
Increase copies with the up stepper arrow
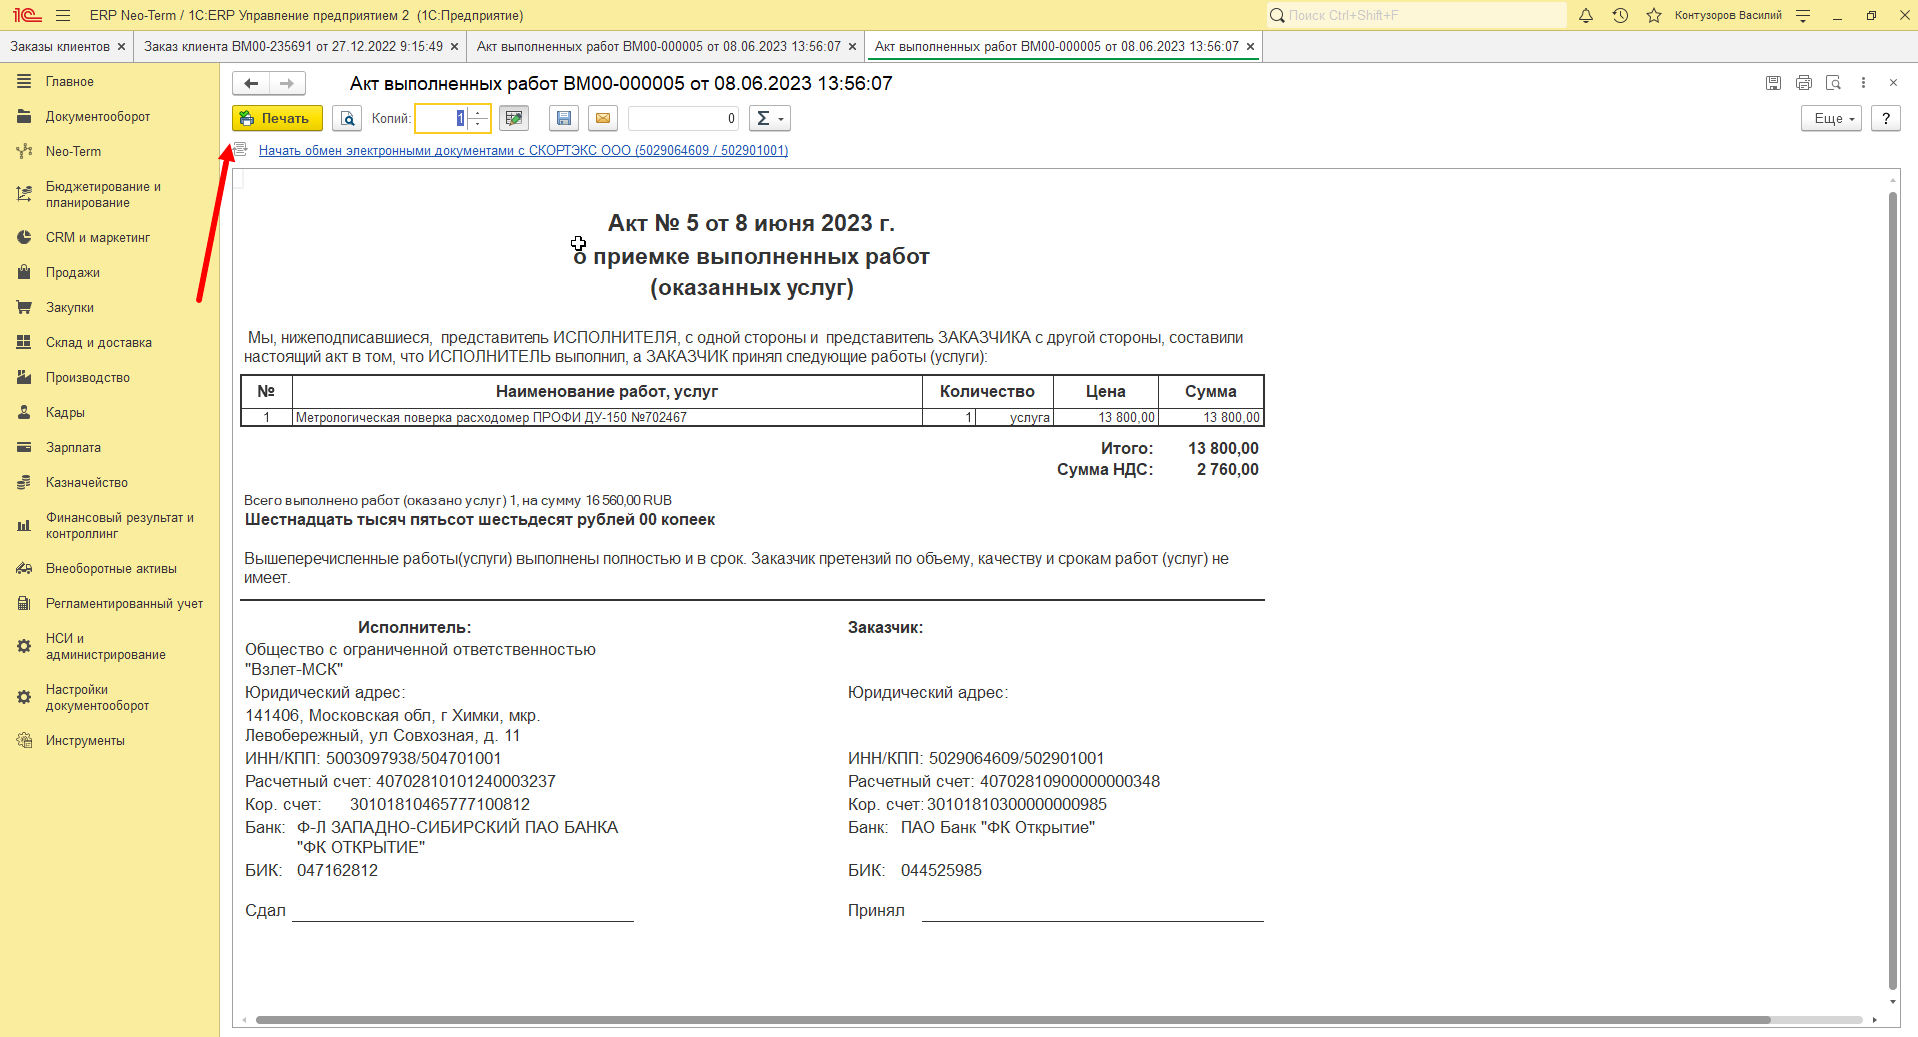pyautogui.click(x=478, y=112)
